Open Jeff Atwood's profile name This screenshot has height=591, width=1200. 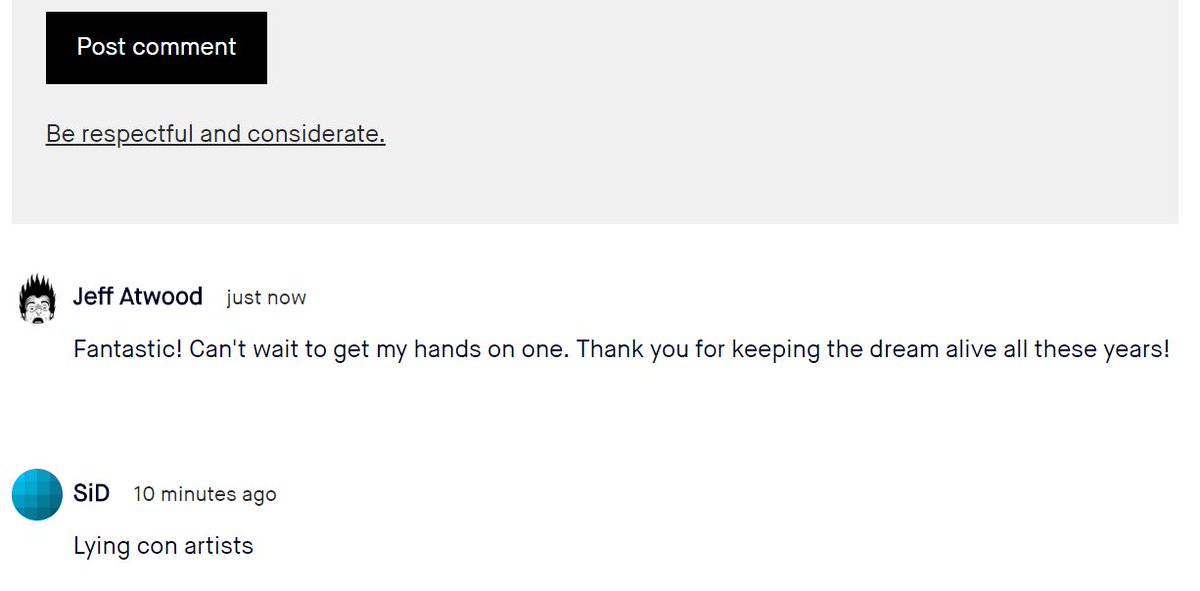point(138,297)
